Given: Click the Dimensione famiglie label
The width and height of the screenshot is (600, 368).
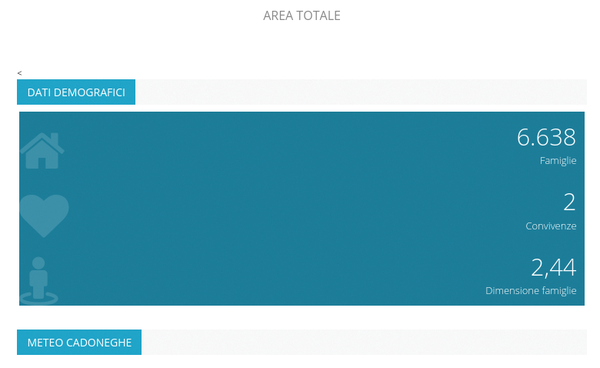Looking at the screenshot, I should coord(531,291).
